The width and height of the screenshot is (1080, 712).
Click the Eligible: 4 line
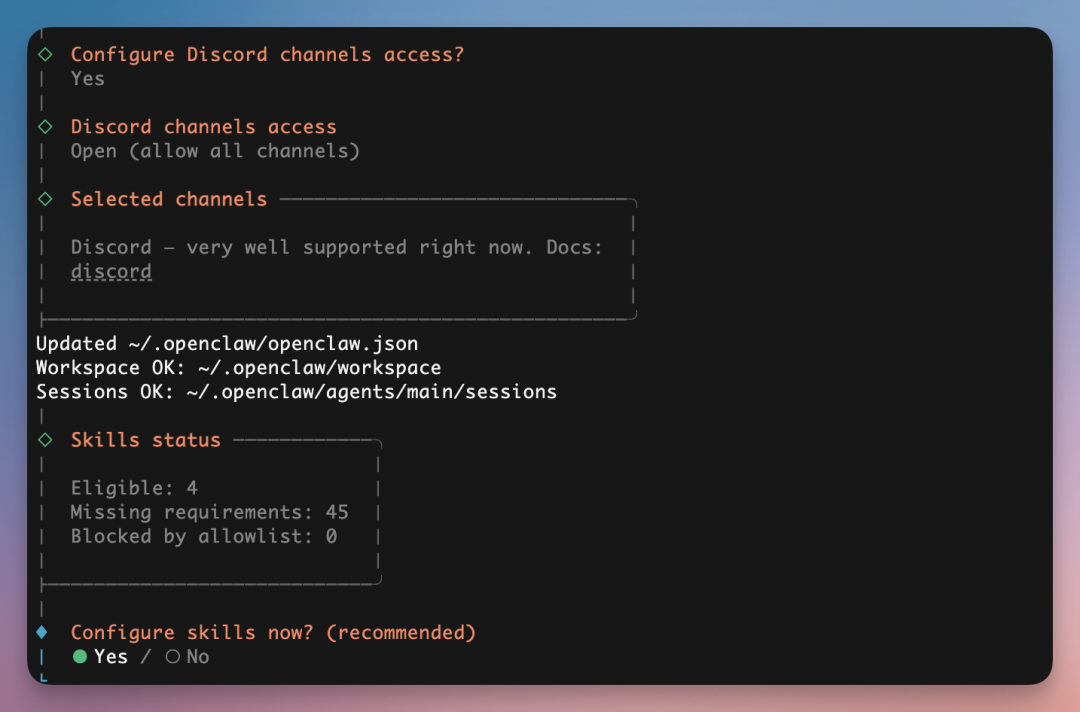click(x=134, y=488)
